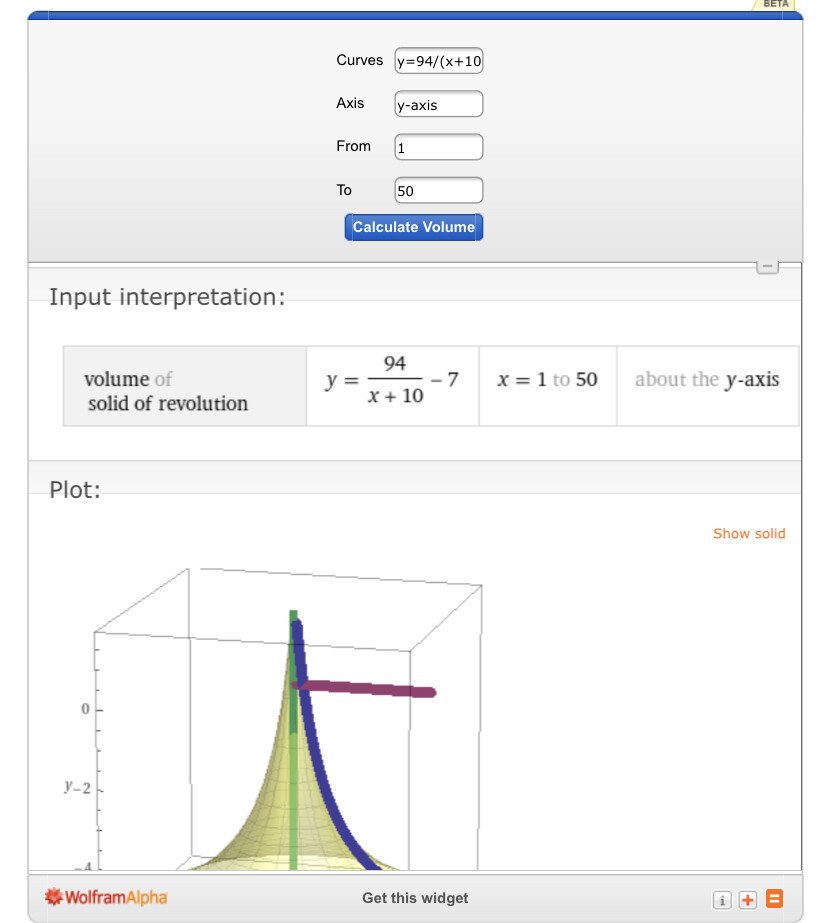Click the orange plus icon

point(747,899)
